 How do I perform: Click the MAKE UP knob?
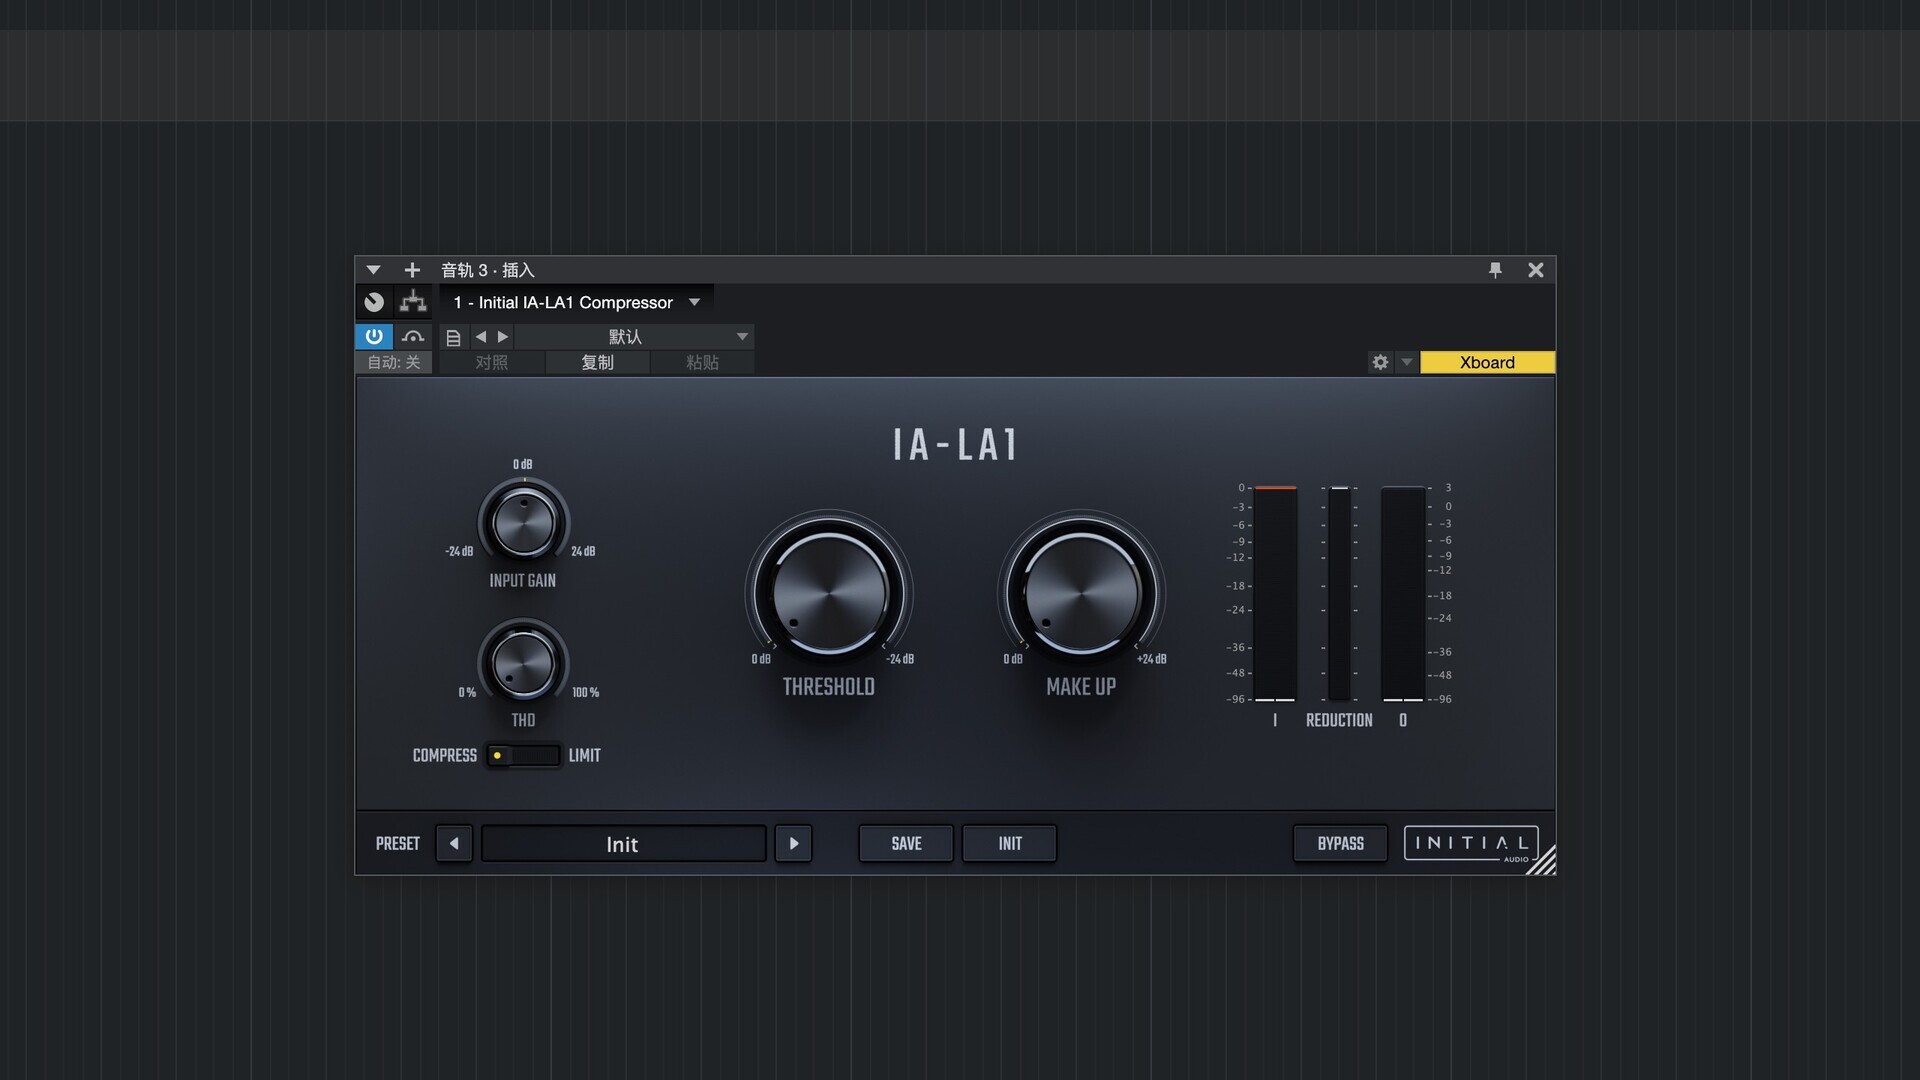[1081, 593]
